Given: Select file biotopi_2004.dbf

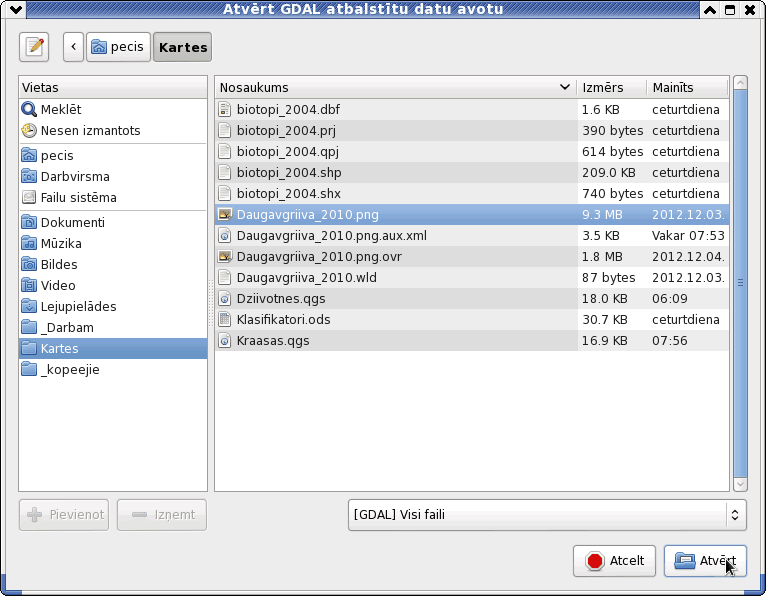Looking at the screenshot, I should click(472, 109).
